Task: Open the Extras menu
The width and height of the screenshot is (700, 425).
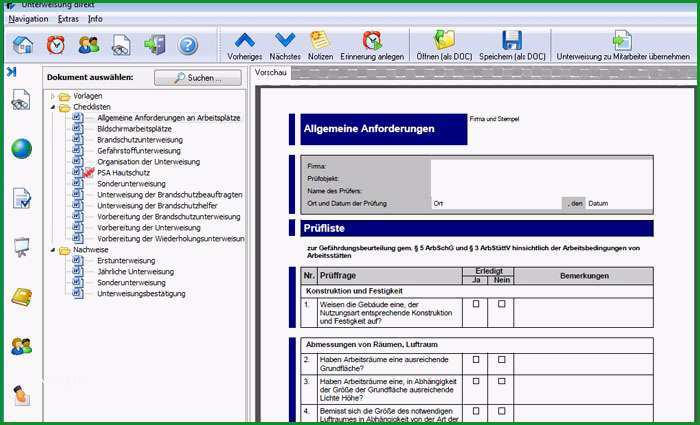Action: 68,19
